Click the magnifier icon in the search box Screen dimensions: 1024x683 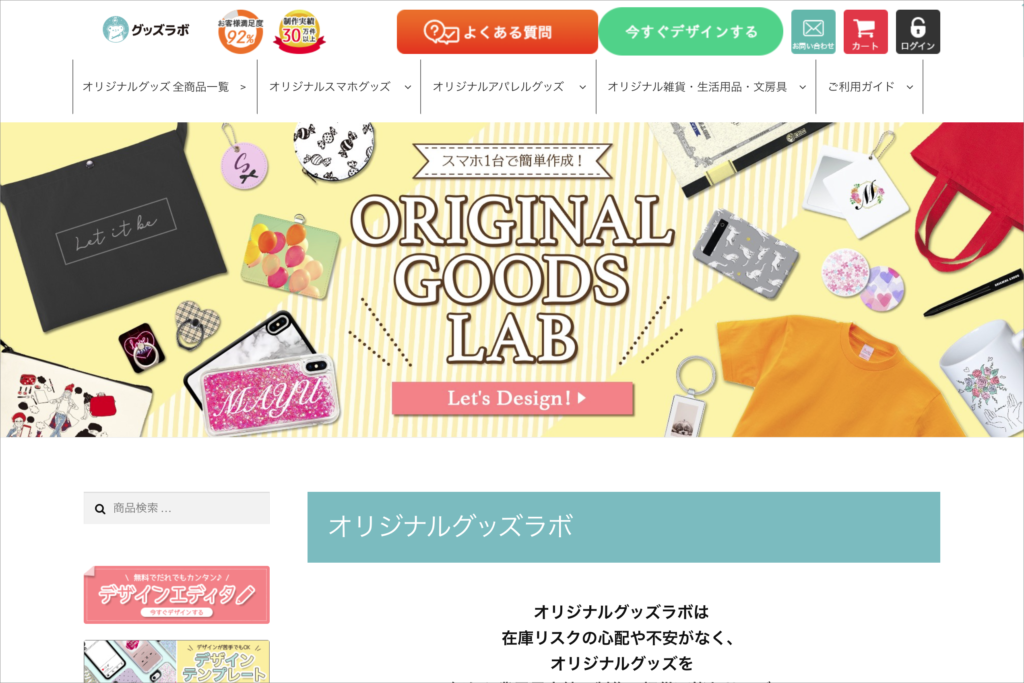click(x=100, y=509)
